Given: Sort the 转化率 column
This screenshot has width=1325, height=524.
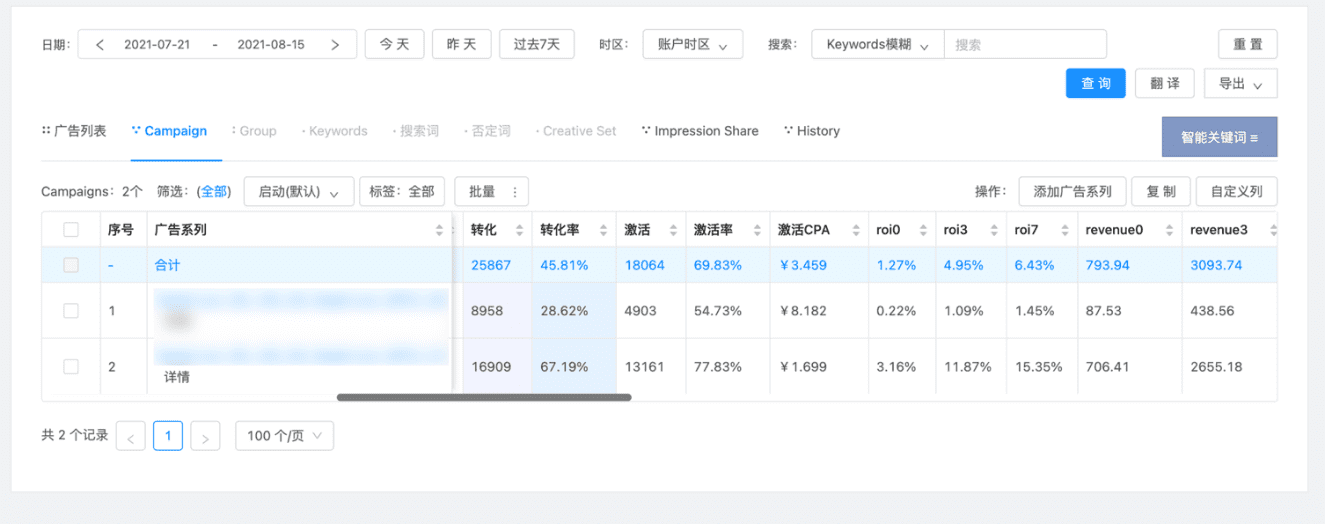Looking at the screenshot, I should pos(603,230).
